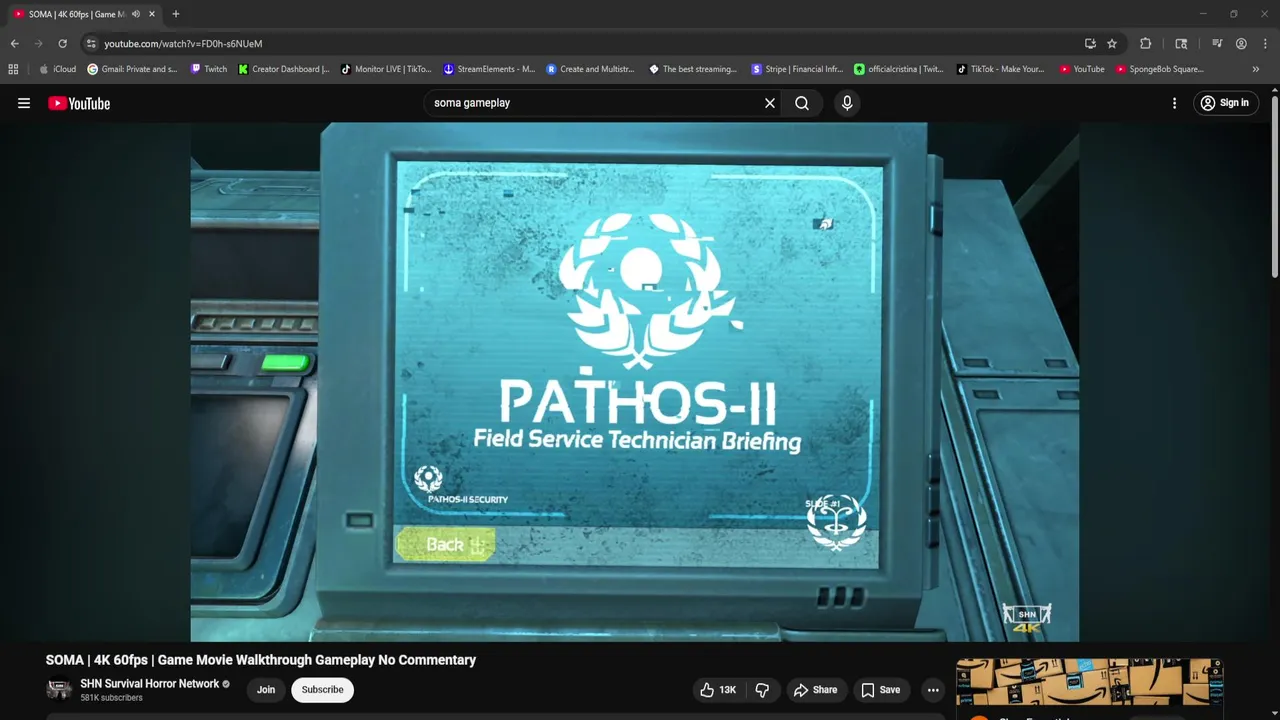Viewport: 1280px width, 720px height.
Task: Open the Chrome profile icon
Action: [1241, 44]
